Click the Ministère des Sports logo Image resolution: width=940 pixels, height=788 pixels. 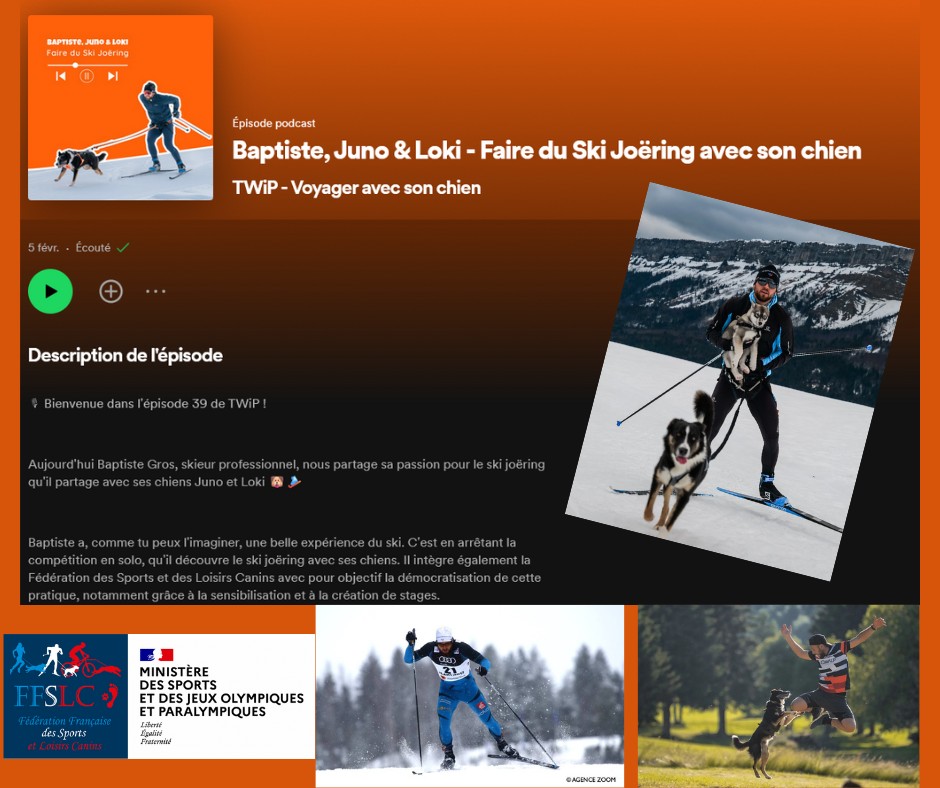[221, 696]
